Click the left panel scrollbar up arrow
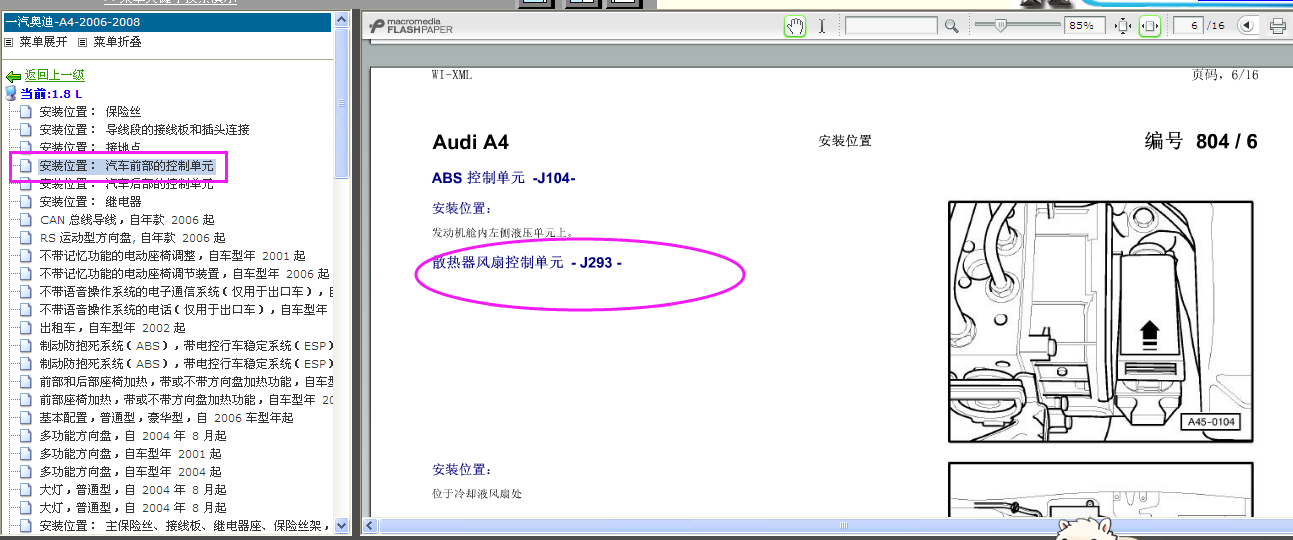Screen dimensions: 1293x540 [x=341, y=20]
